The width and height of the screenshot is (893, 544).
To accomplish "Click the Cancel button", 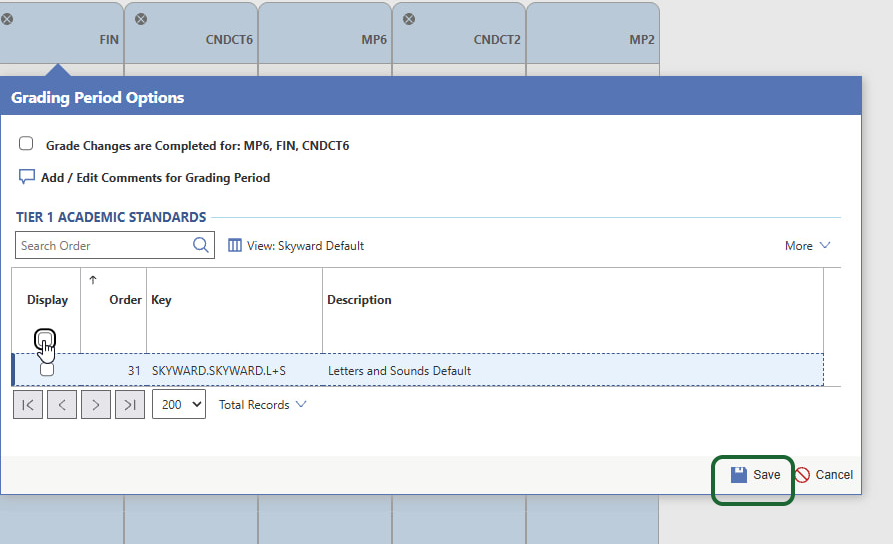I will pos(824,475).
